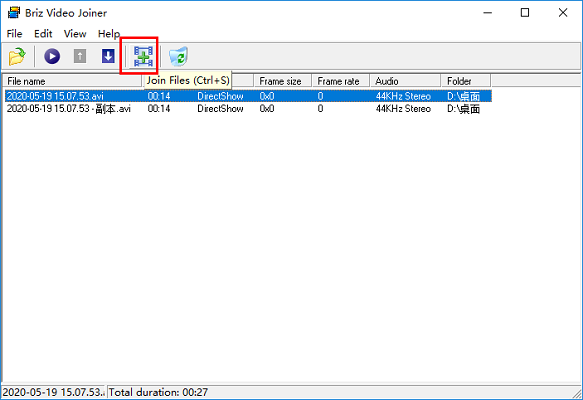Maximize the Briz Video Joiner window
Screen dimensions: 583x400
(525, 13)
